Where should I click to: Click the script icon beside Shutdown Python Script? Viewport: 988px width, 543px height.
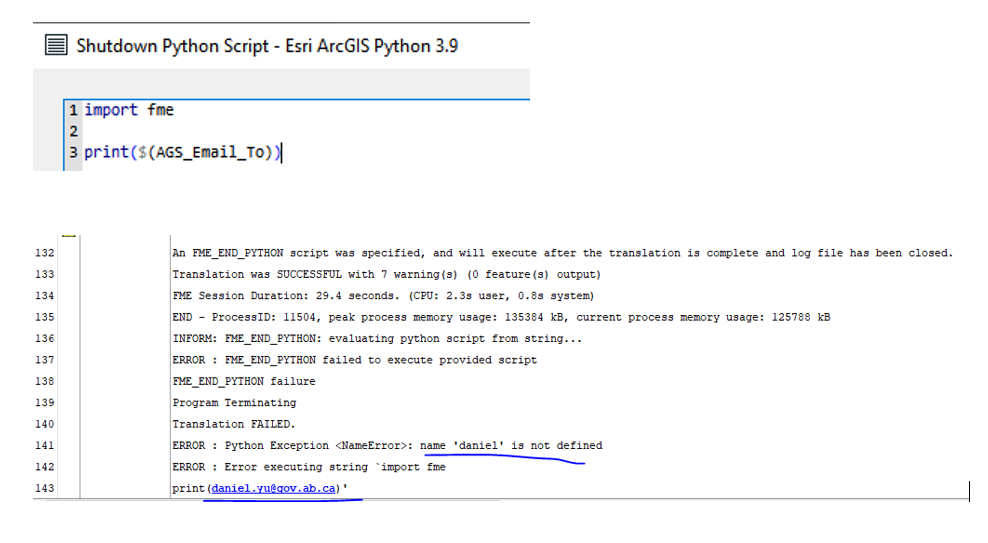click(x=56, y=45)
